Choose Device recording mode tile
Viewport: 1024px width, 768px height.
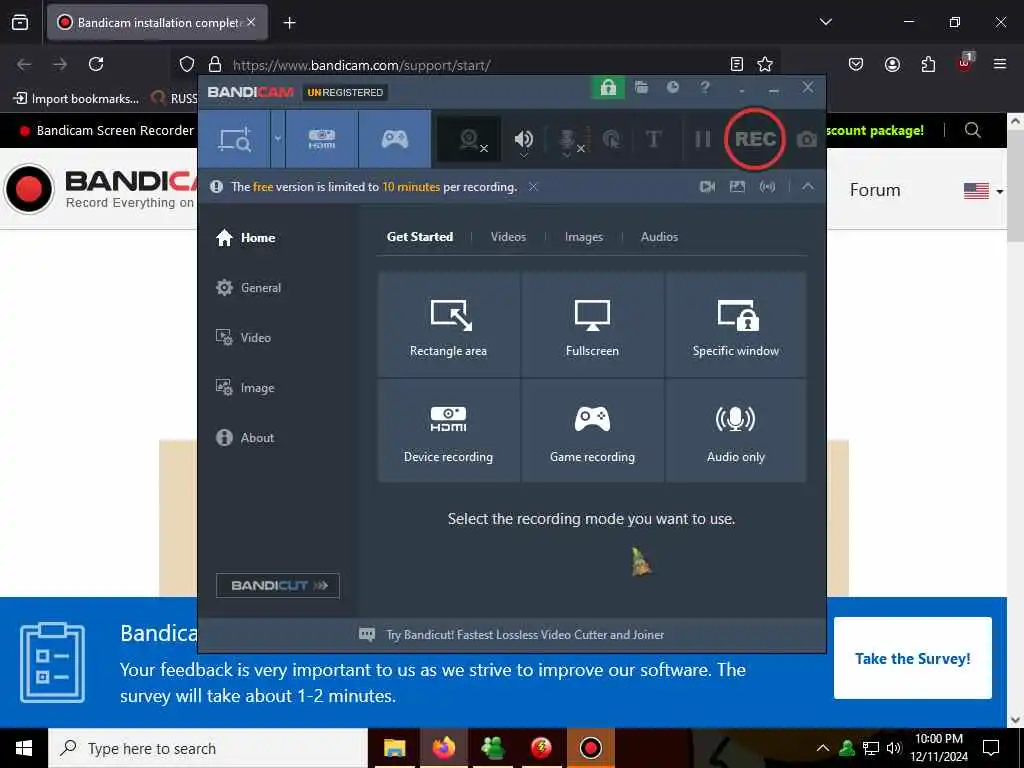[449, 431]
